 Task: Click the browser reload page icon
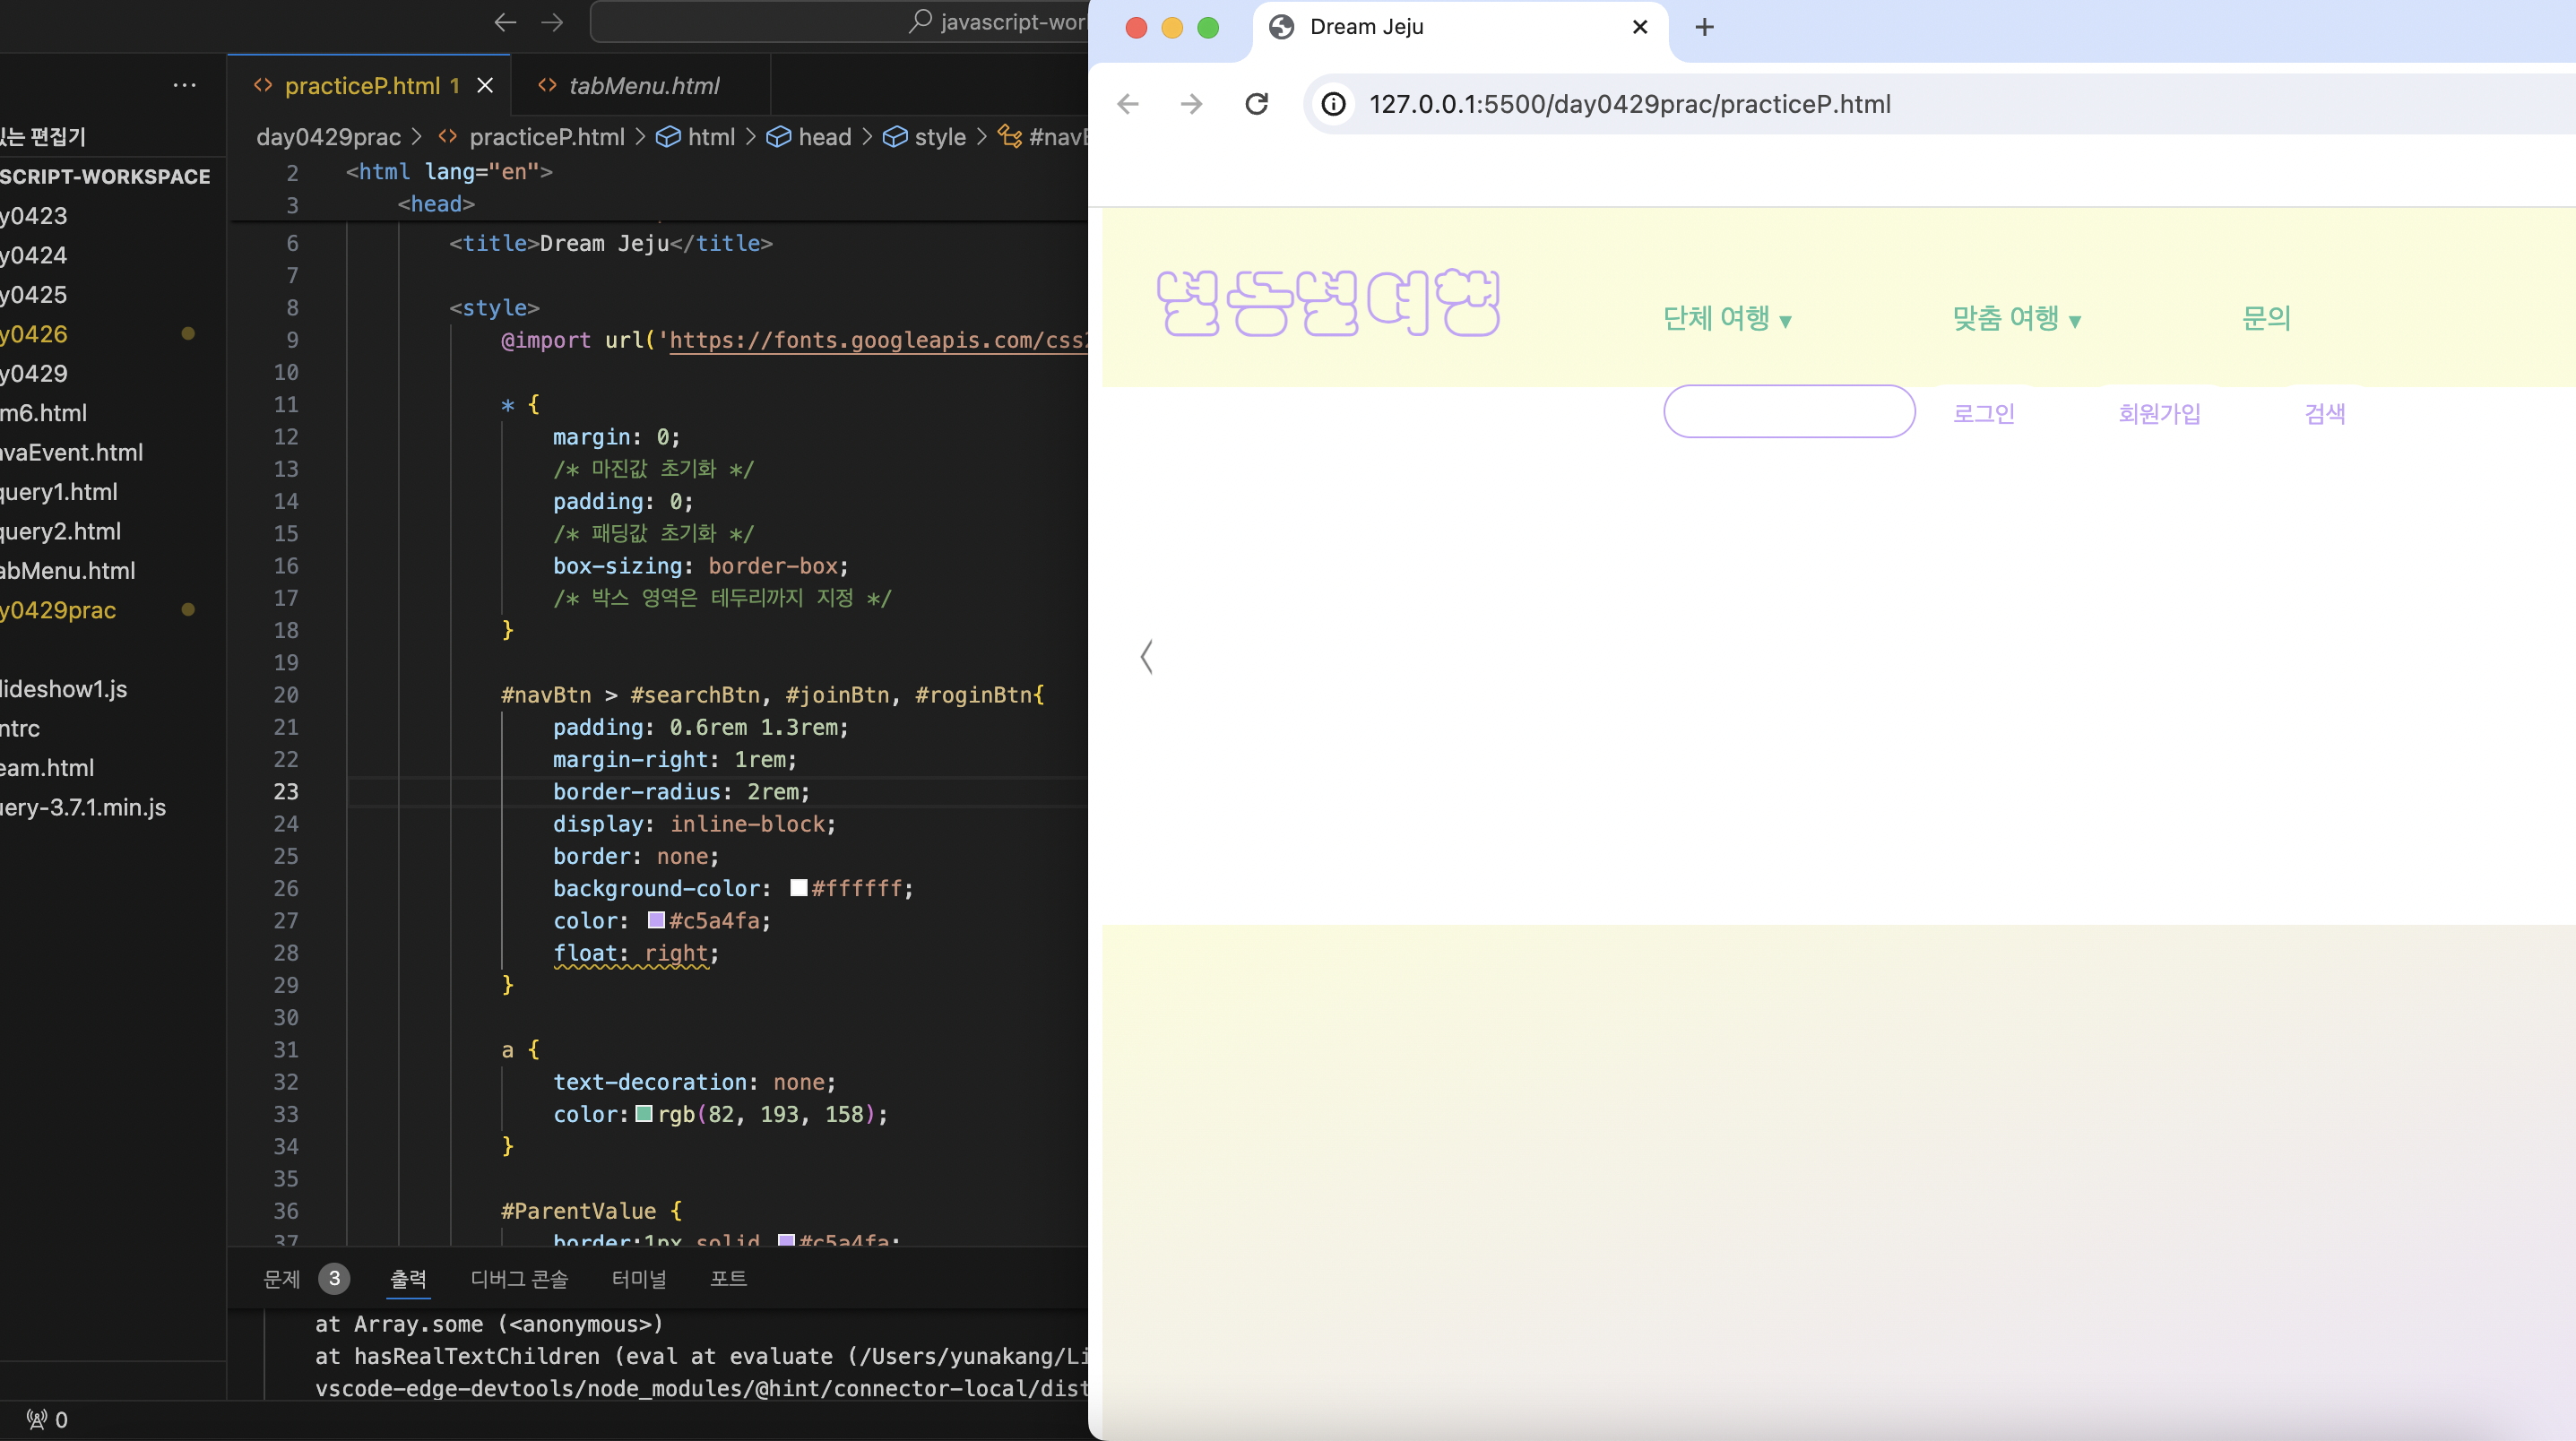(x=1256, y=104)
